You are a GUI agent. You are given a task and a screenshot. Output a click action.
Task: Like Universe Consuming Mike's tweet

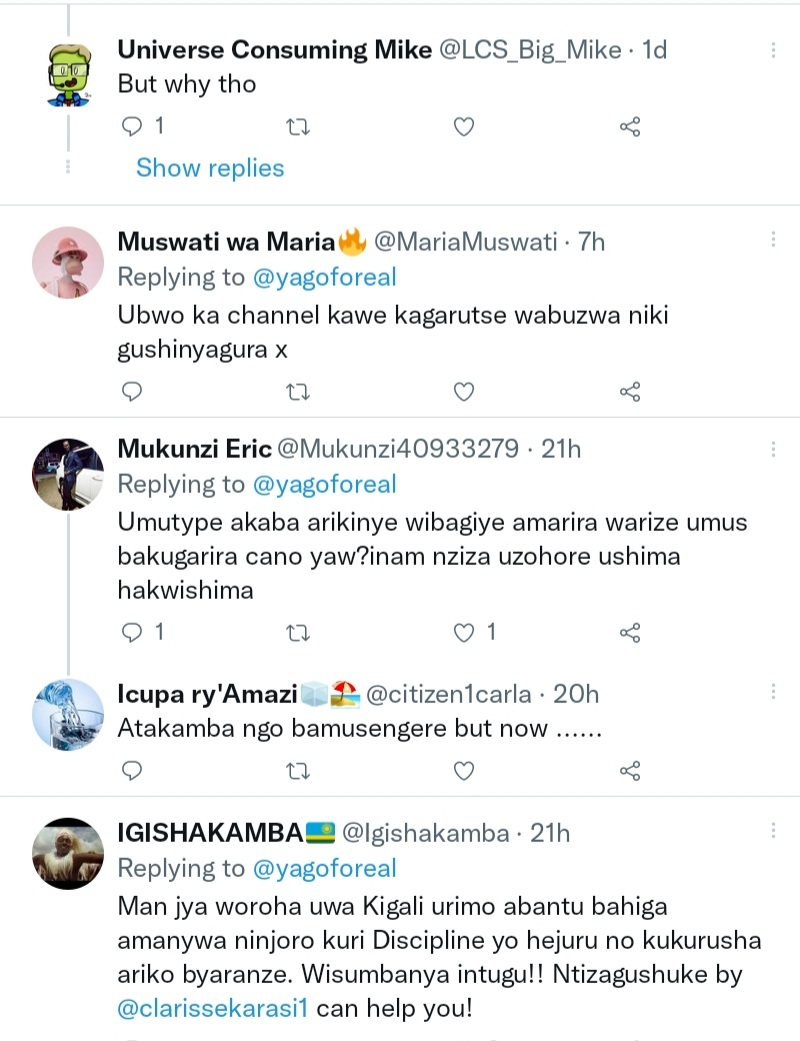(x=463, y=127)
